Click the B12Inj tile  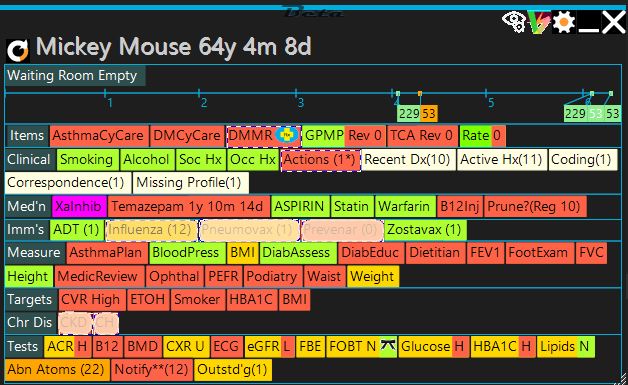point(460,206)
